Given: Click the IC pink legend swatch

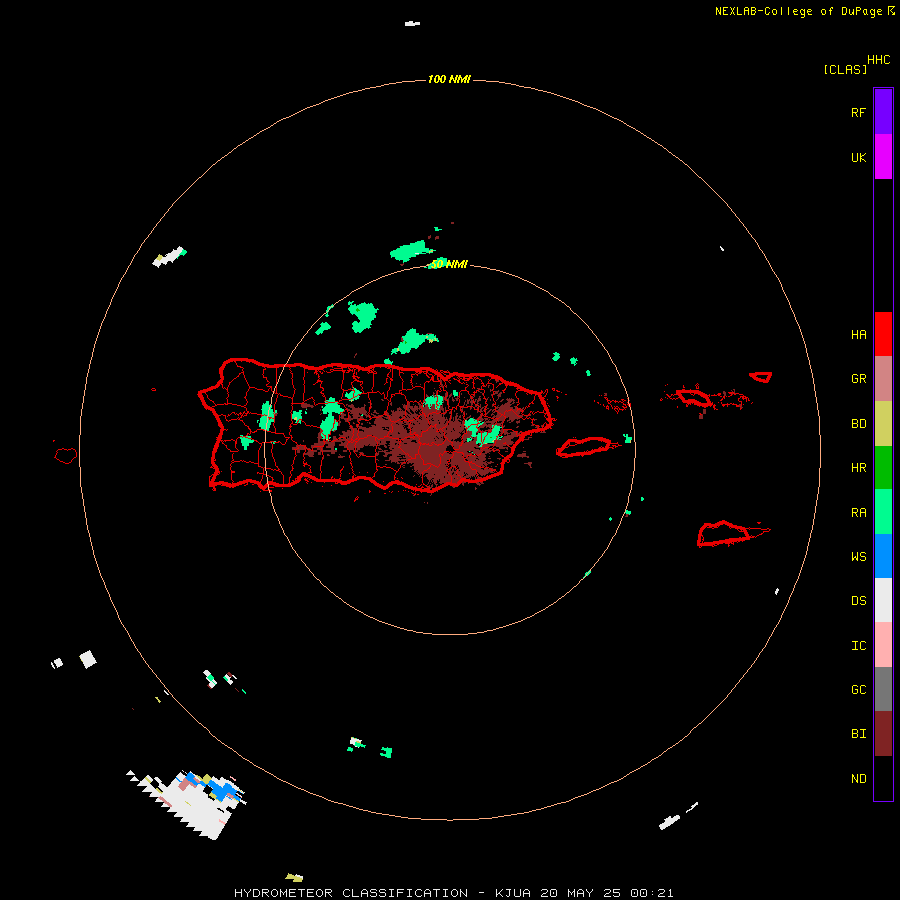Looking at the screenshot, I should tap(883, 645).
